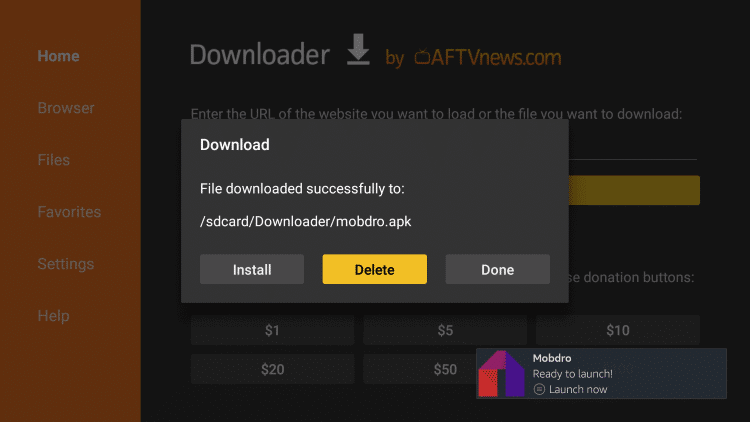
Task: Open the Home sidebar item
Action: (58, 56)
